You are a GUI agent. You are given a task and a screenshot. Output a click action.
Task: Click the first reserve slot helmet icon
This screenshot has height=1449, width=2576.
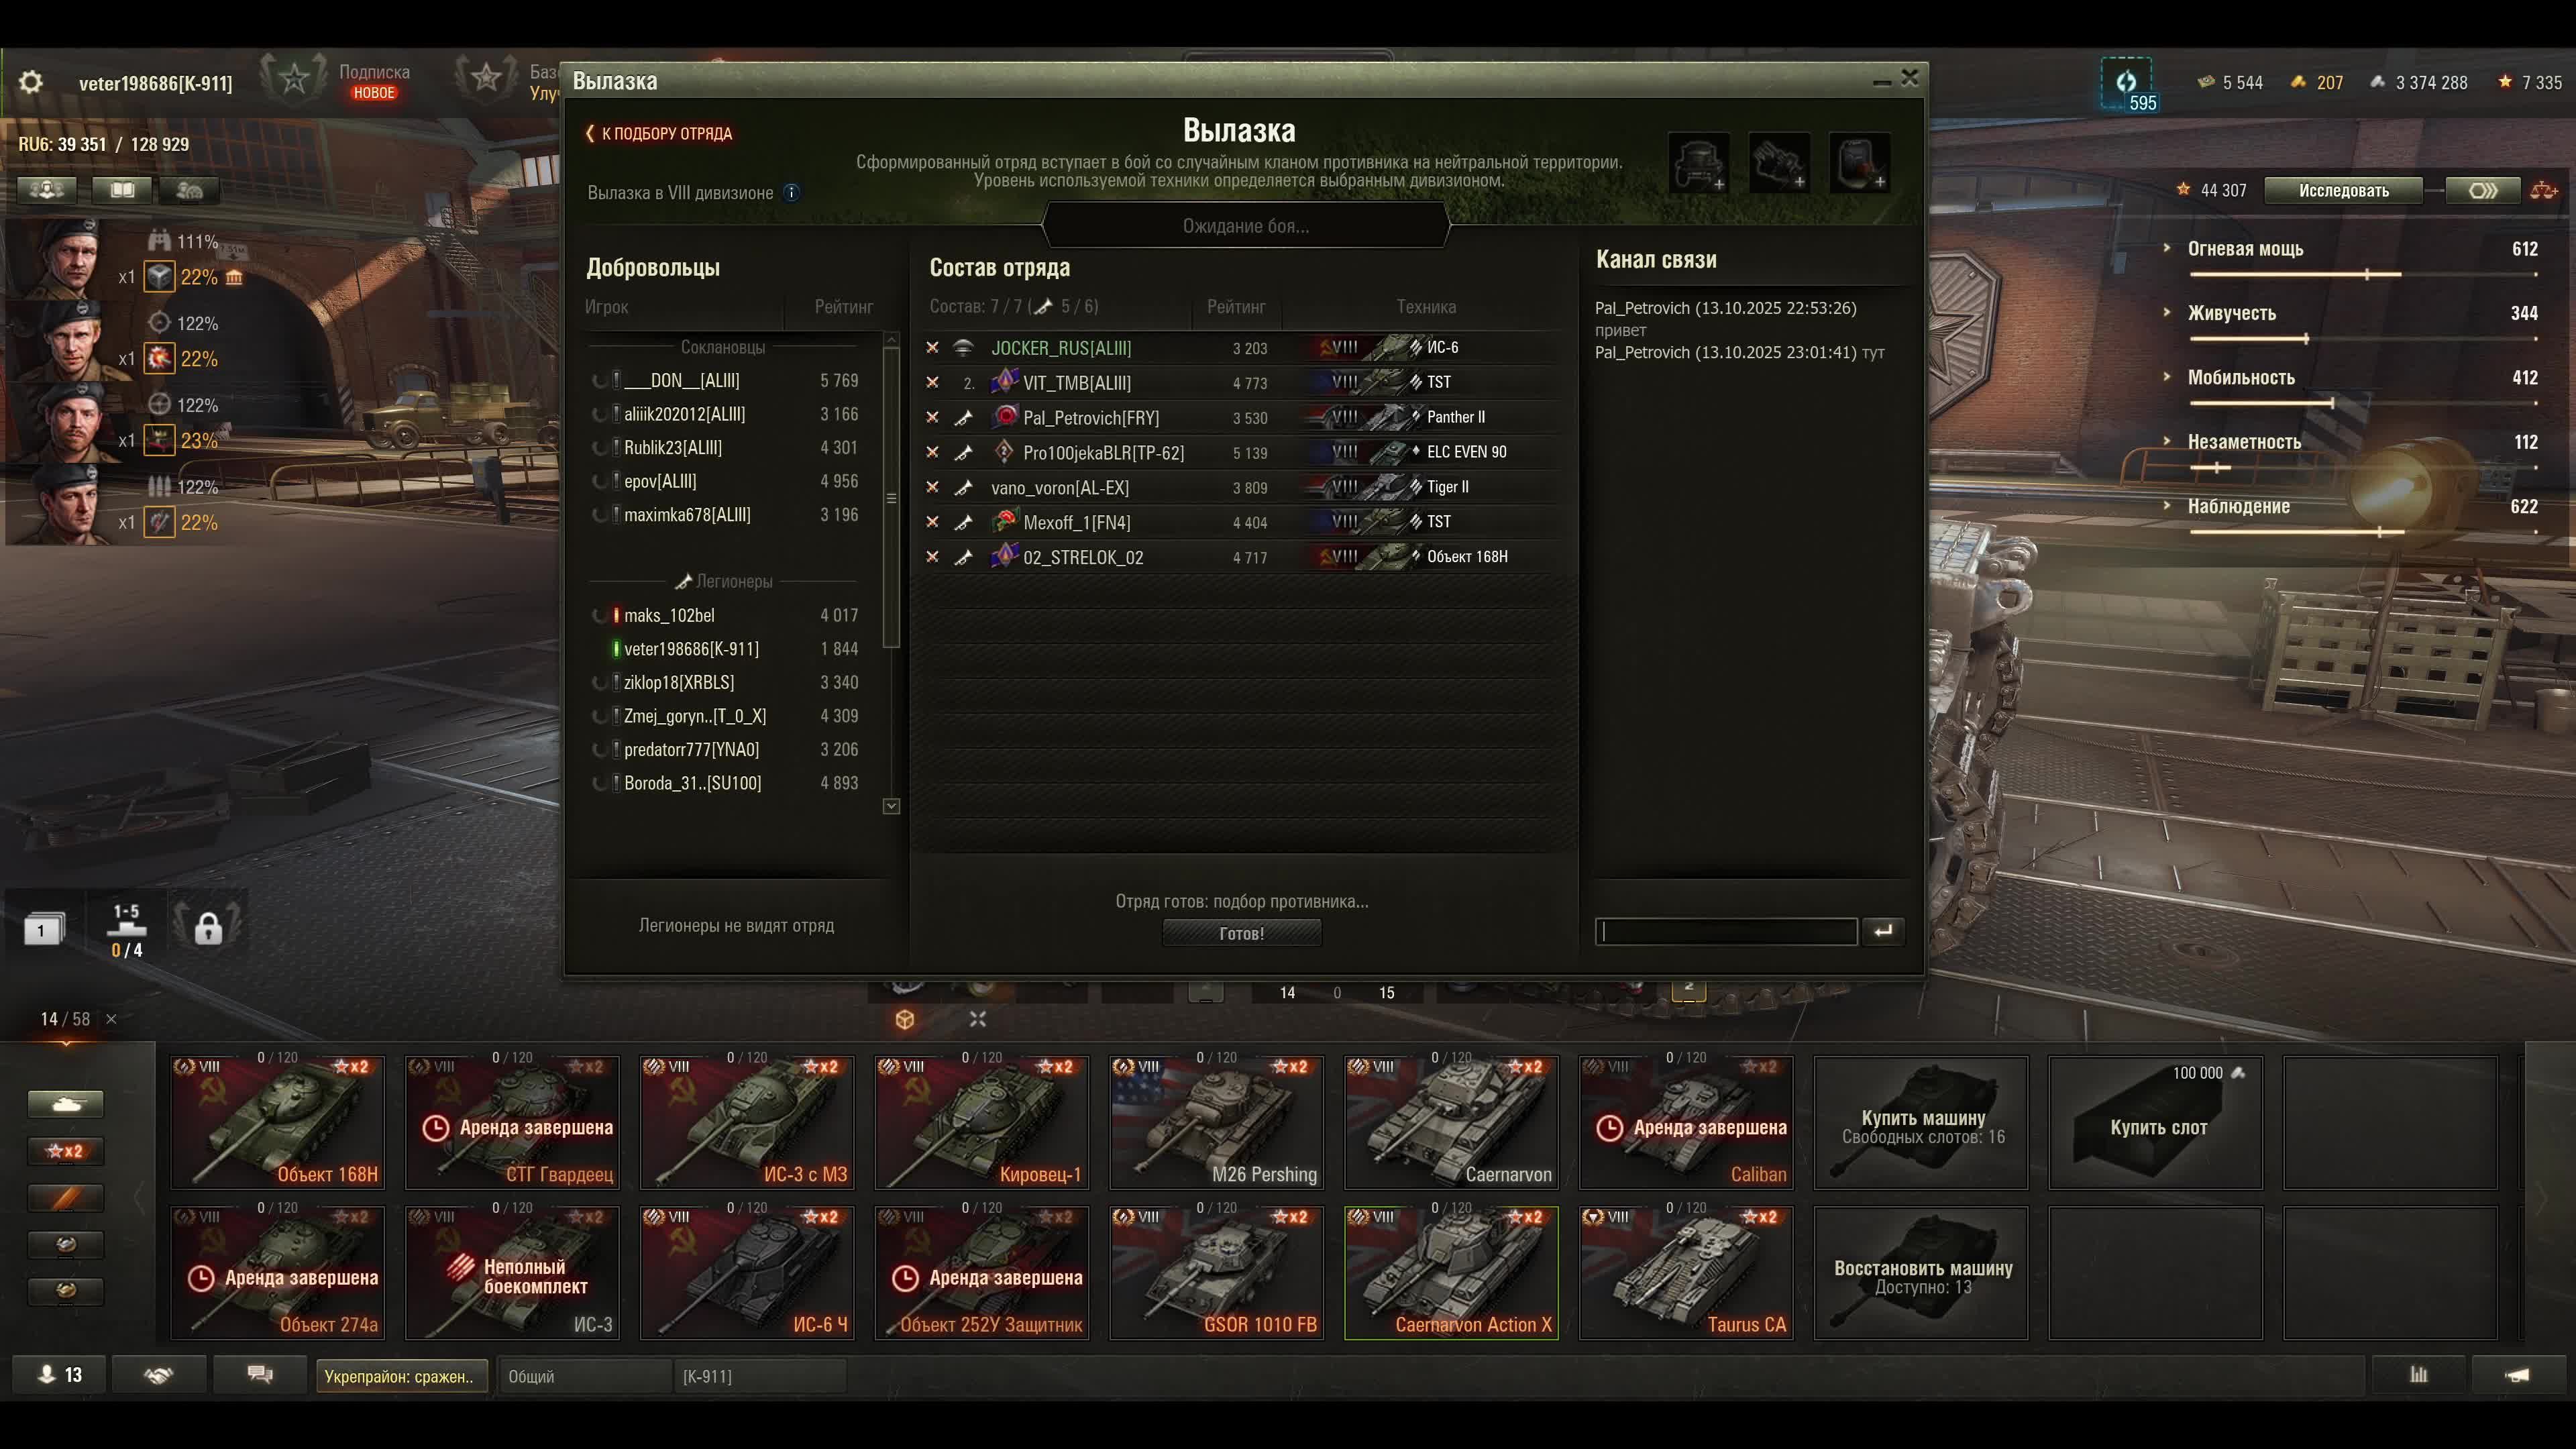1698,163
